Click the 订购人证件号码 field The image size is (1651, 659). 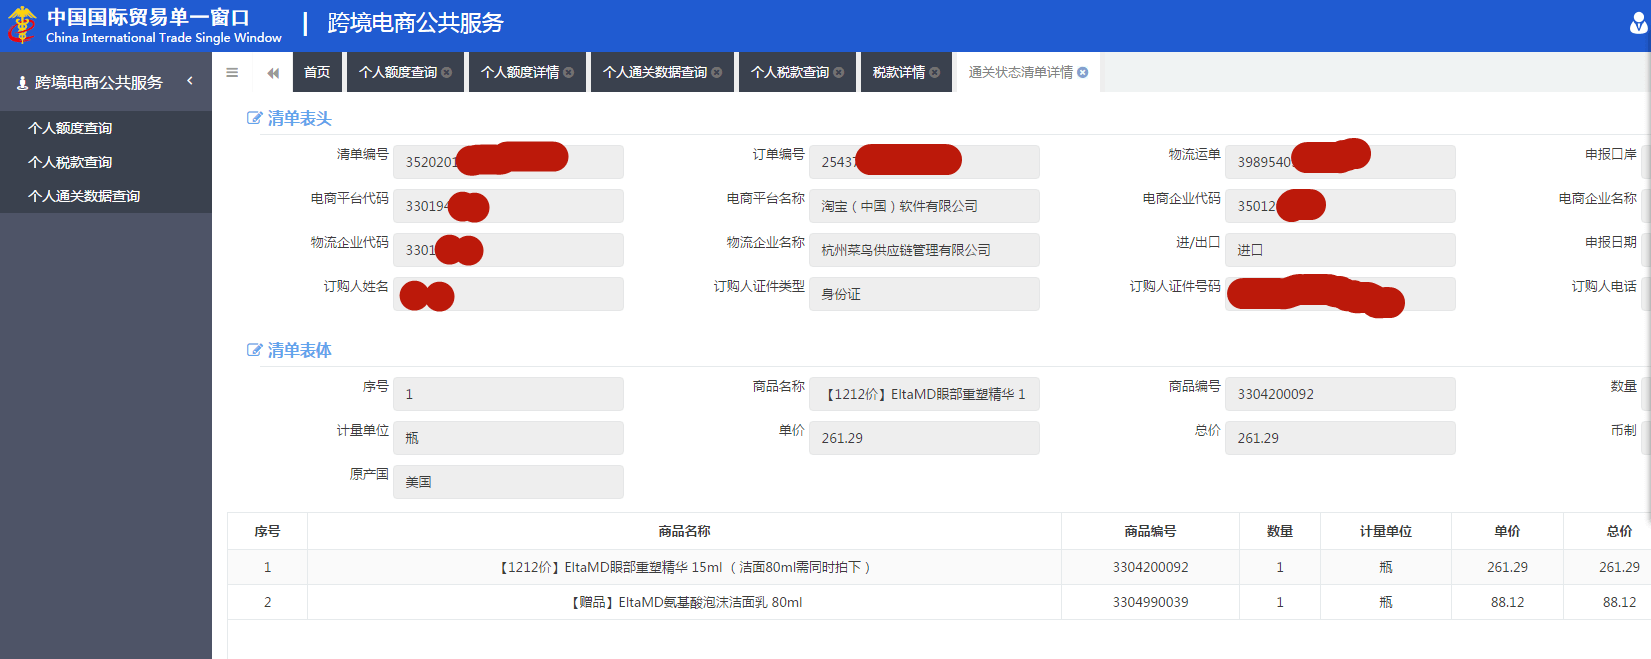click(1340, 294)
